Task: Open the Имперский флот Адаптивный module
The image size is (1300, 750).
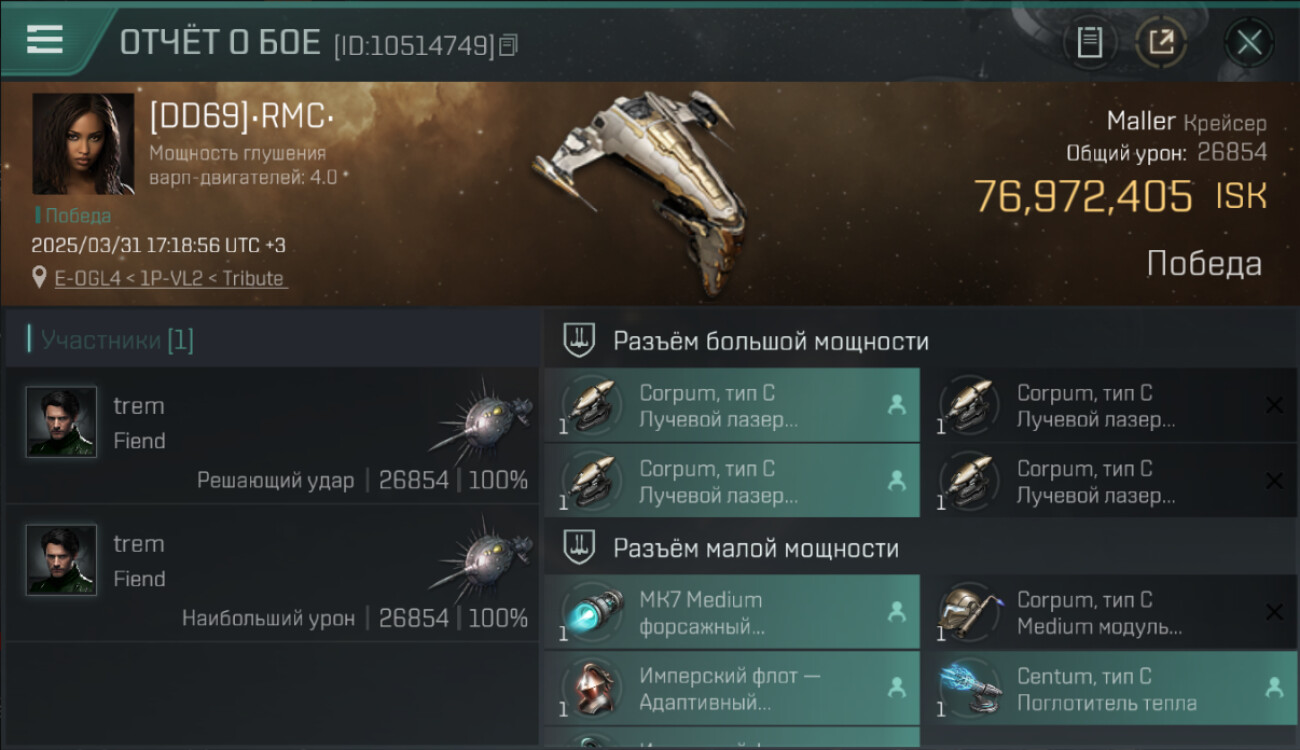Action: coord(732,689)
